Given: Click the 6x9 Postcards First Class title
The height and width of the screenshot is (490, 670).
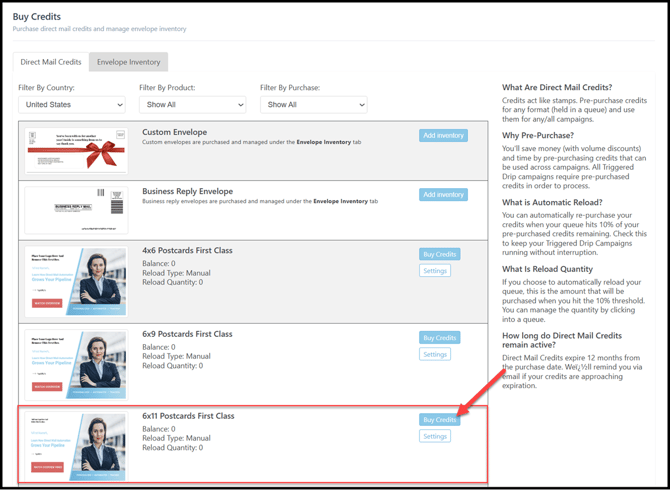Looking at the screenshot, I should click(187, 334).
